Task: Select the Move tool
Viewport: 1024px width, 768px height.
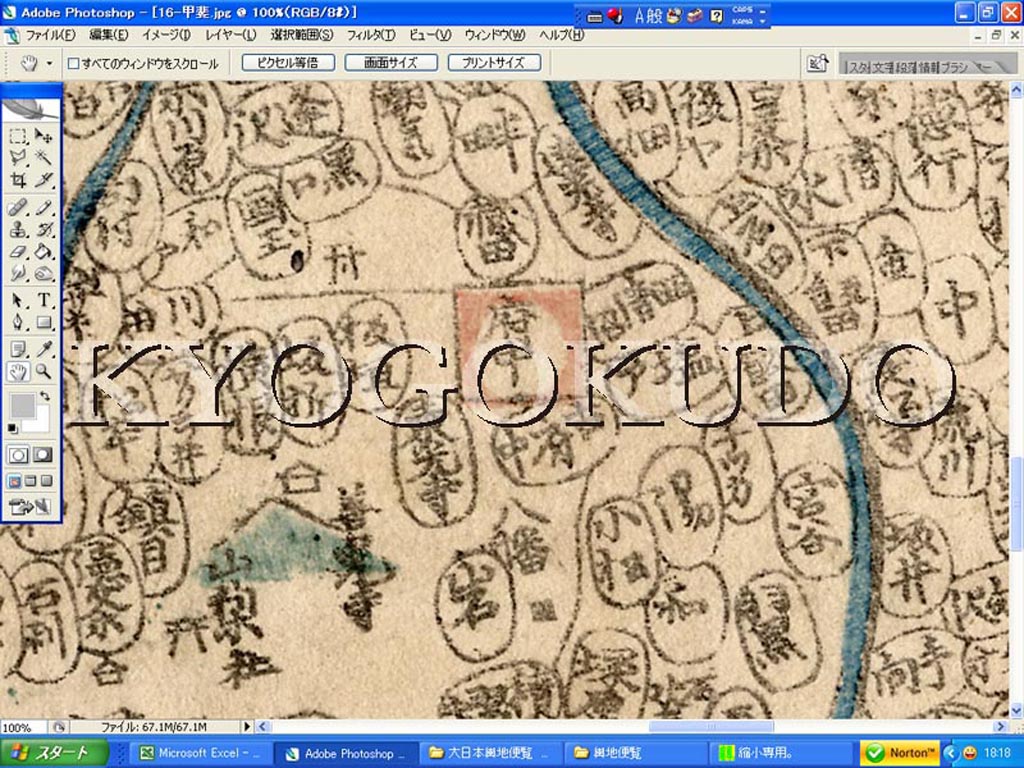Action: [43, 136]
